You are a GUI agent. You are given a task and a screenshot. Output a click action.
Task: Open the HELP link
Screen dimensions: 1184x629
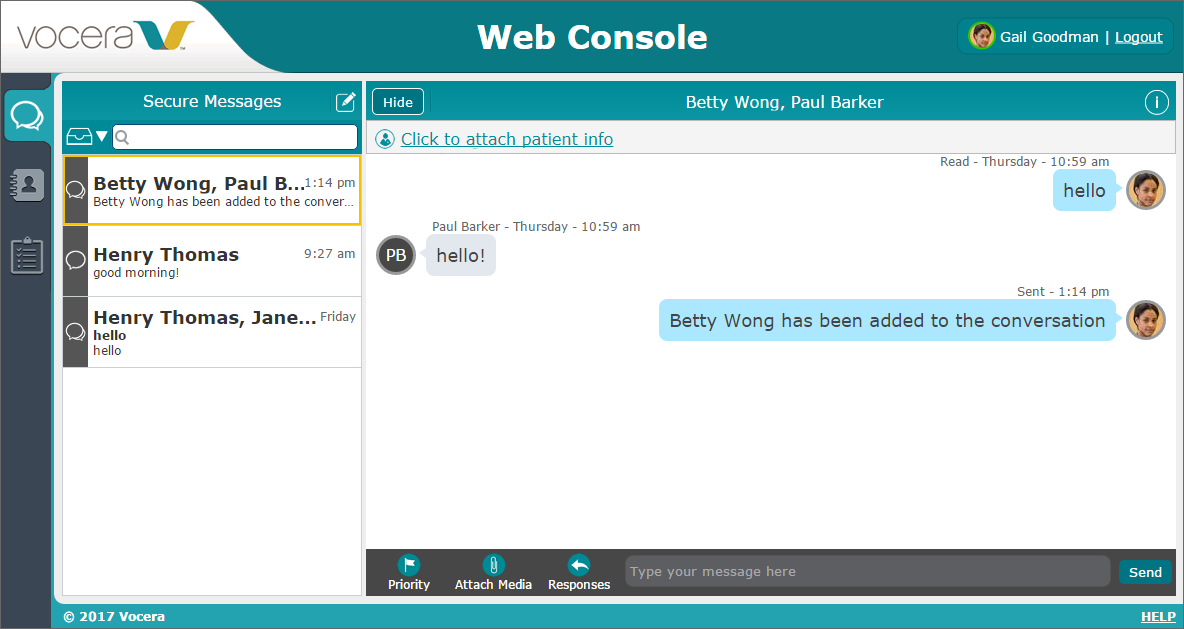point(1158,617)
